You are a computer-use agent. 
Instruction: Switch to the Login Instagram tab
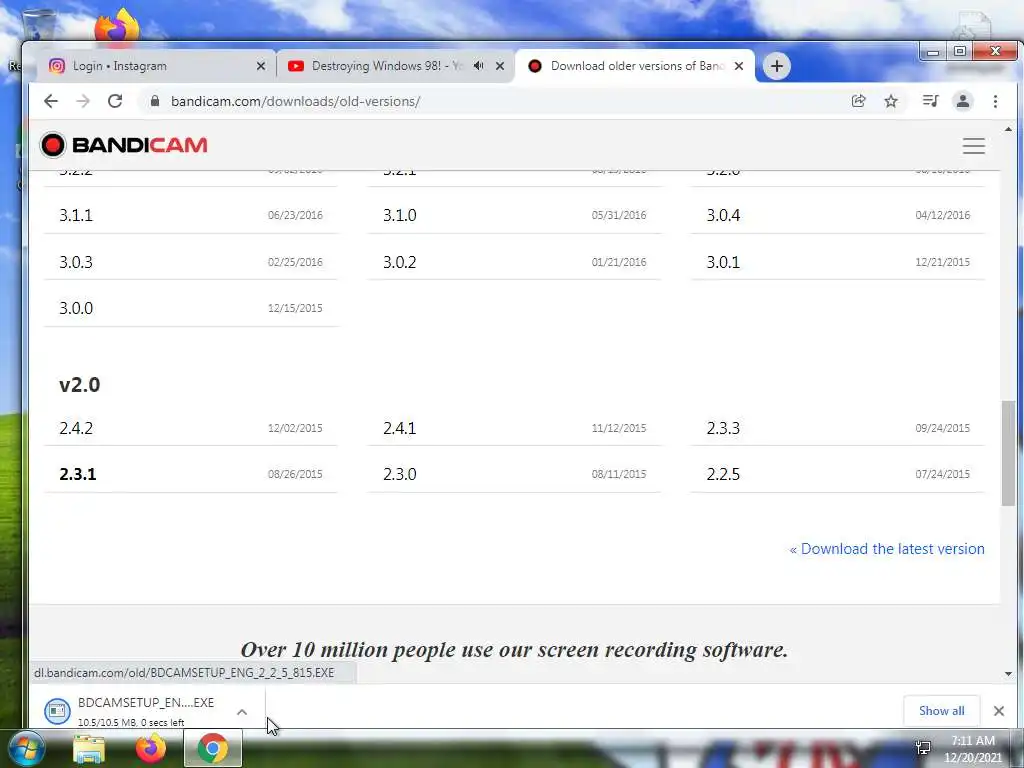[157, 66]
